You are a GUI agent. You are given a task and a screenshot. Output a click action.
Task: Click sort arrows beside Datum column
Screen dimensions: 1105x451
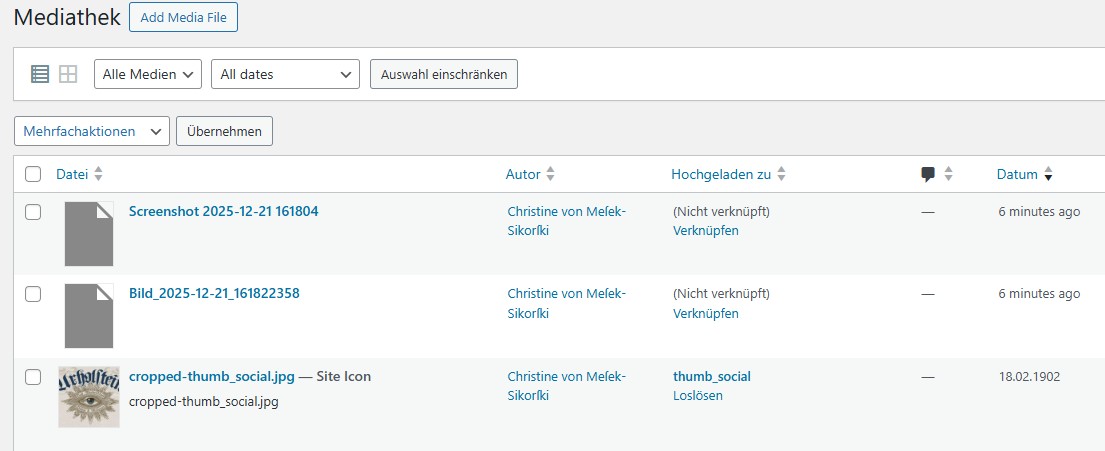tap(1048, 174)
